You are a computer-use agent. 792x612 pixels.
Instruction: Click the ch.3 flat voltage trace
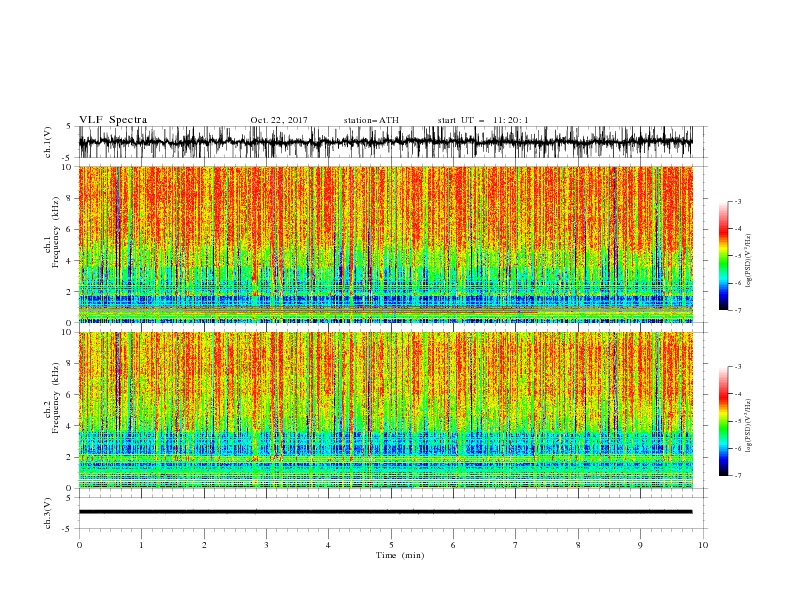(385, 512)
